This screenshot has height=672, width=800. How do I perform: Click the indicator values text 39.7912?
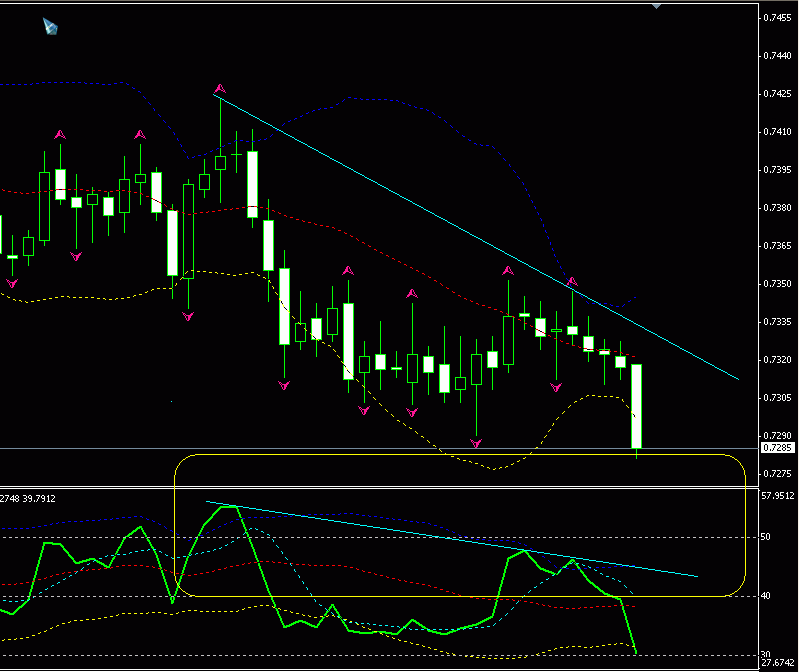click(39, 499)
